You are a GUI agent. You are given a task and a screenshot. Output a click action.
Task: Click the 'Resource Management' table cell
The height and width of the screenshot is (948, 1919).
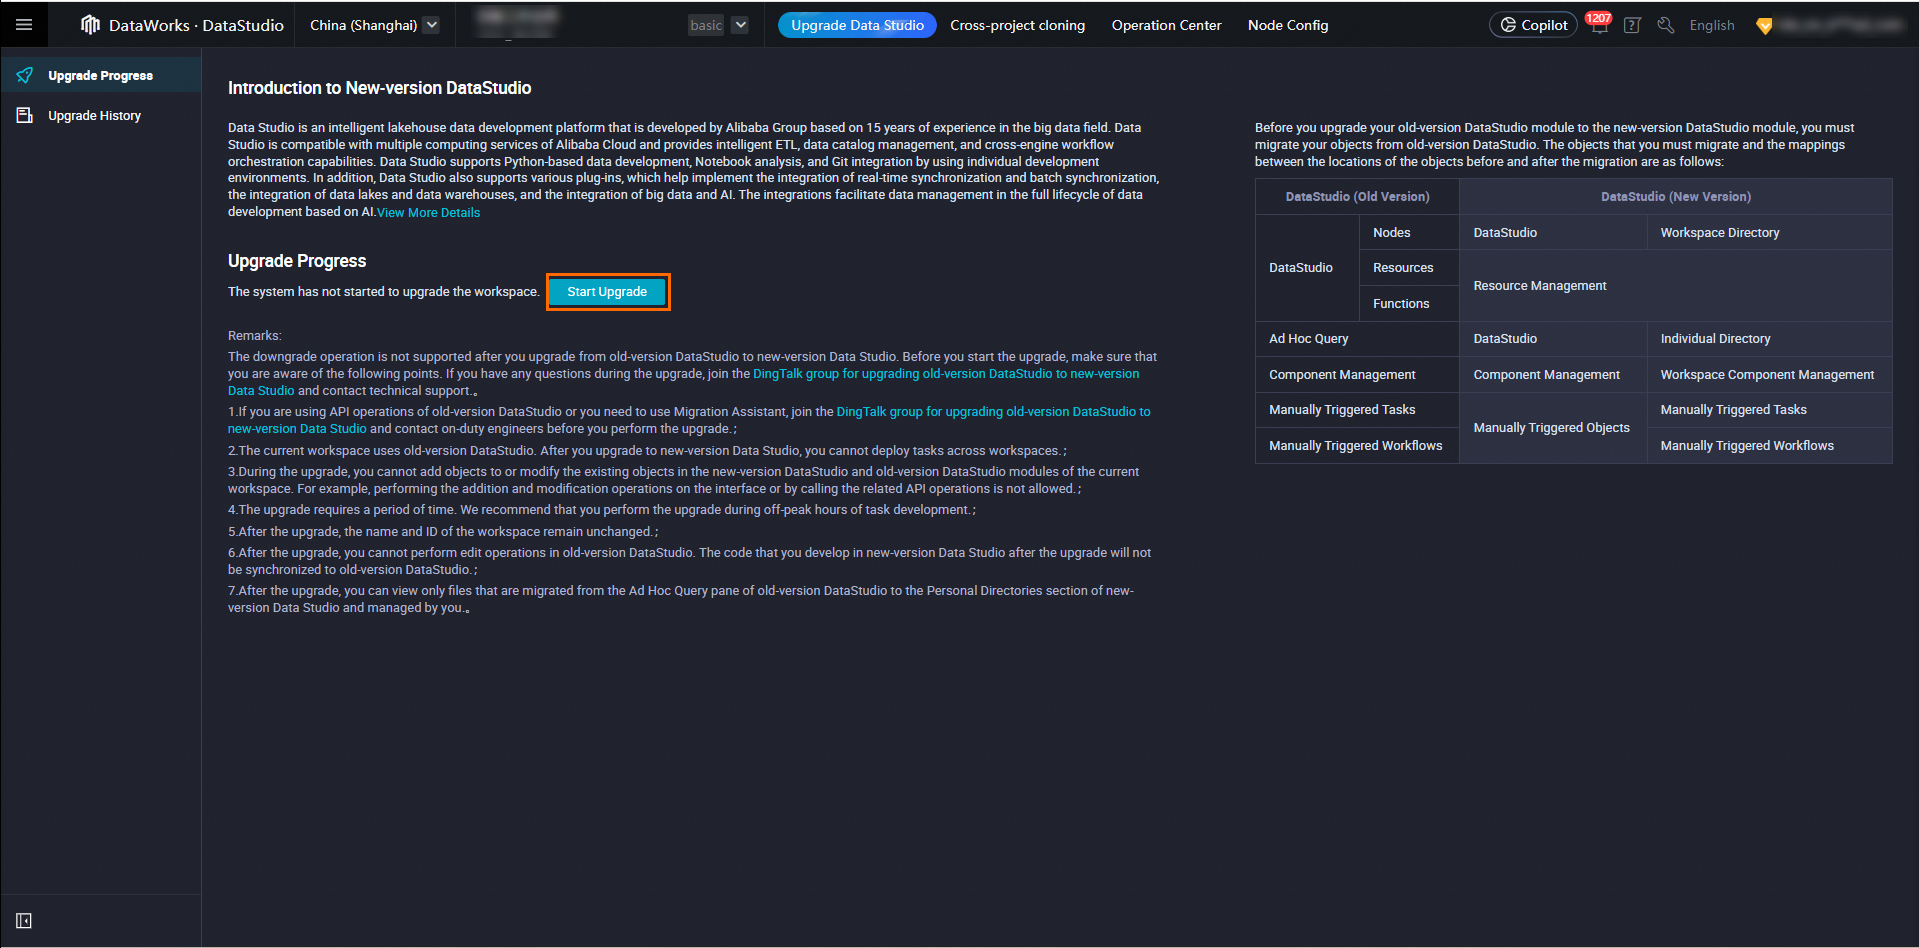click(1676, 286)
